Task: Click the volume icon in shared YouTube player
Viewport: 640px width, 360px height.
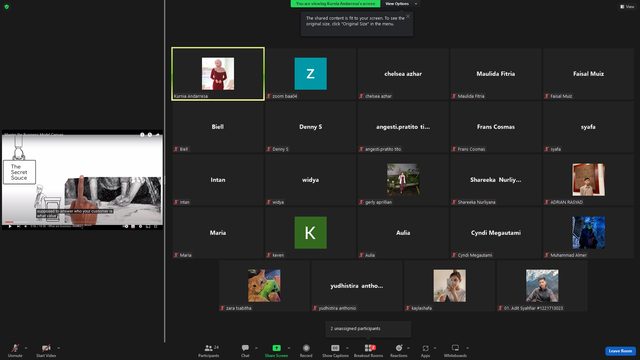Action: 26,226
